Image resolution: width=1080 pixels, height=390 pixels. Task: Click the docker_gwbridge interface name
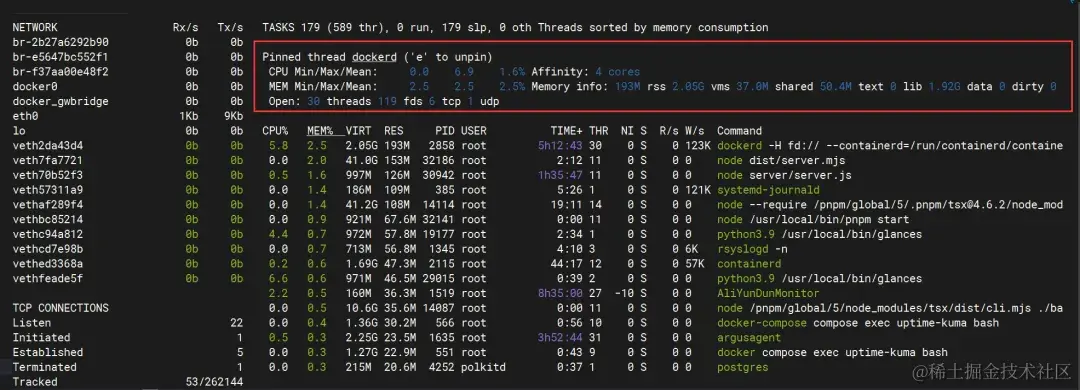pyautogui.click(x=60, y=101)
